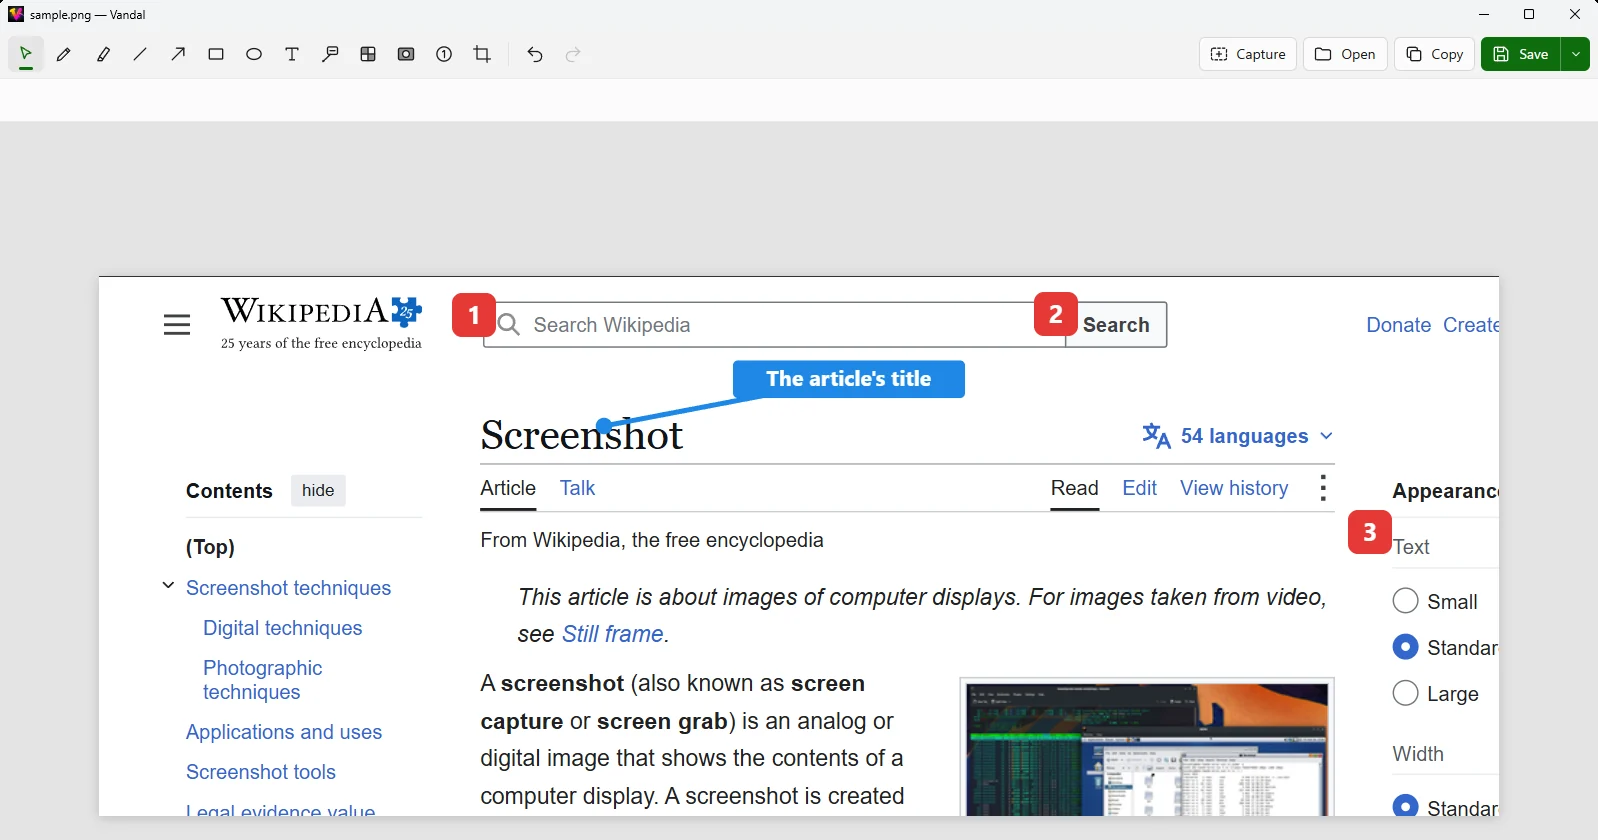1598x840 pixels.
Task: Collapse the Screenshot techniques section chevron
Action: [x=168, y=586]
